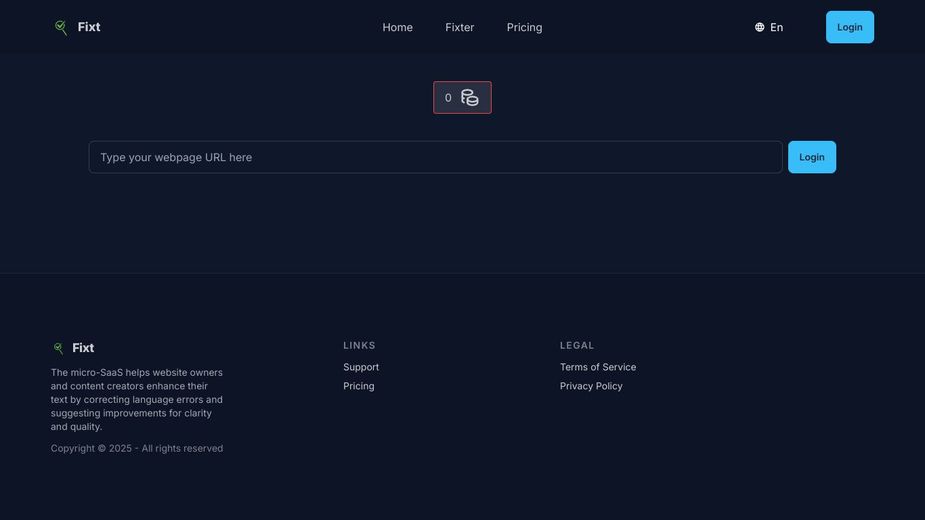Open the Privacy Policy link

(591, 386)
